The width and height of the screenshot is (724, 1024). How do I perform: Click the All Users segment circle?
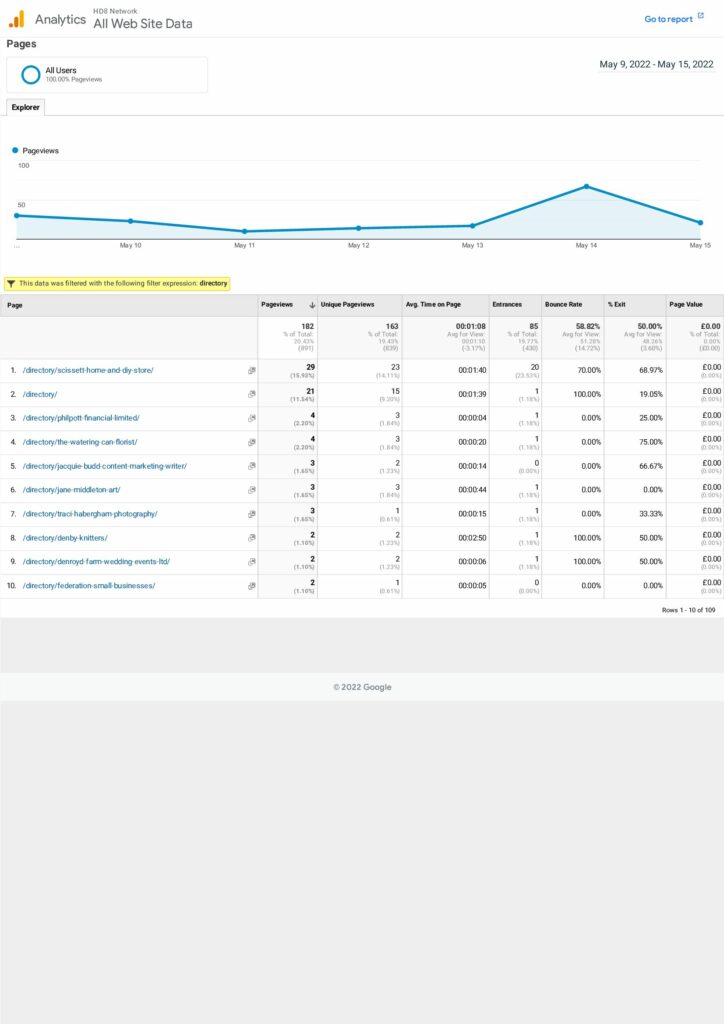tap(31, 74)
